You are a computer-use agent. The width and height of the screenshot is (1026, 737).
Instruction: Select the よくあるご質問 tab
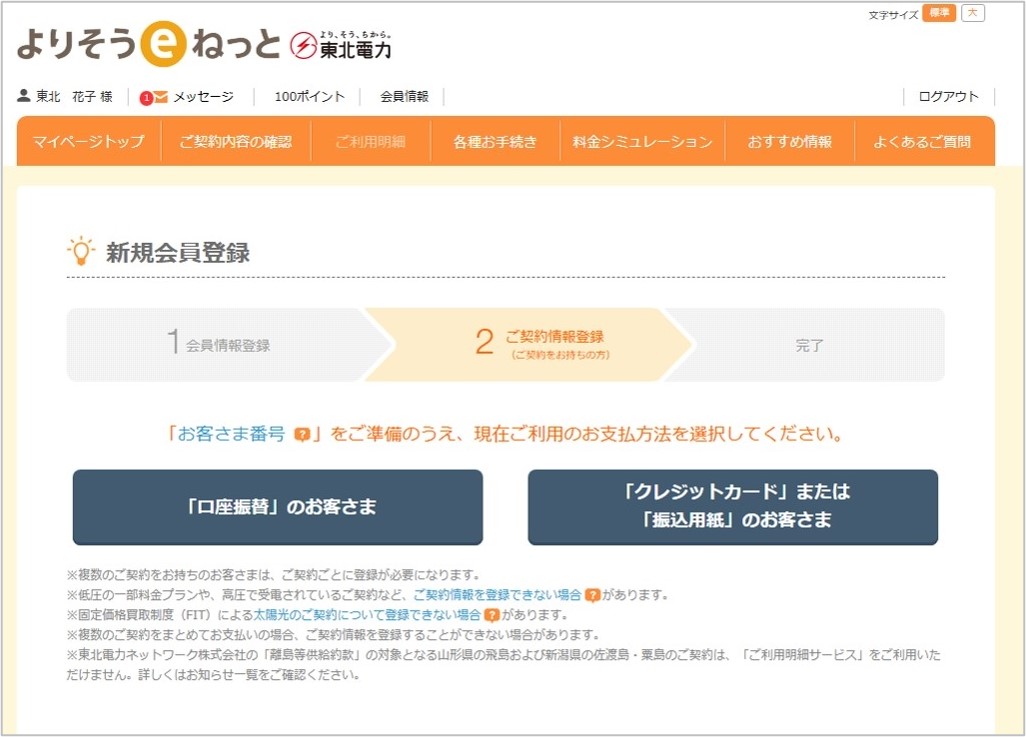point(922,141)
